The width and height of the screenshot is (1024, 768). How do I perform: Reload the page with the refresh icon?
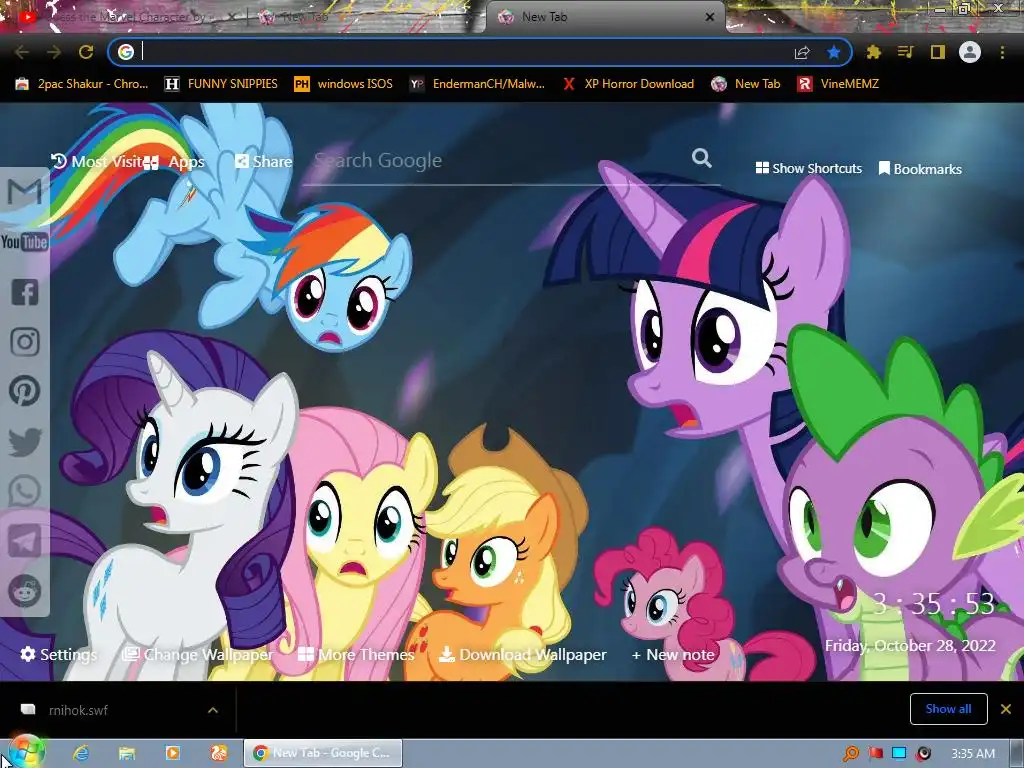click(x=86, y=52)
